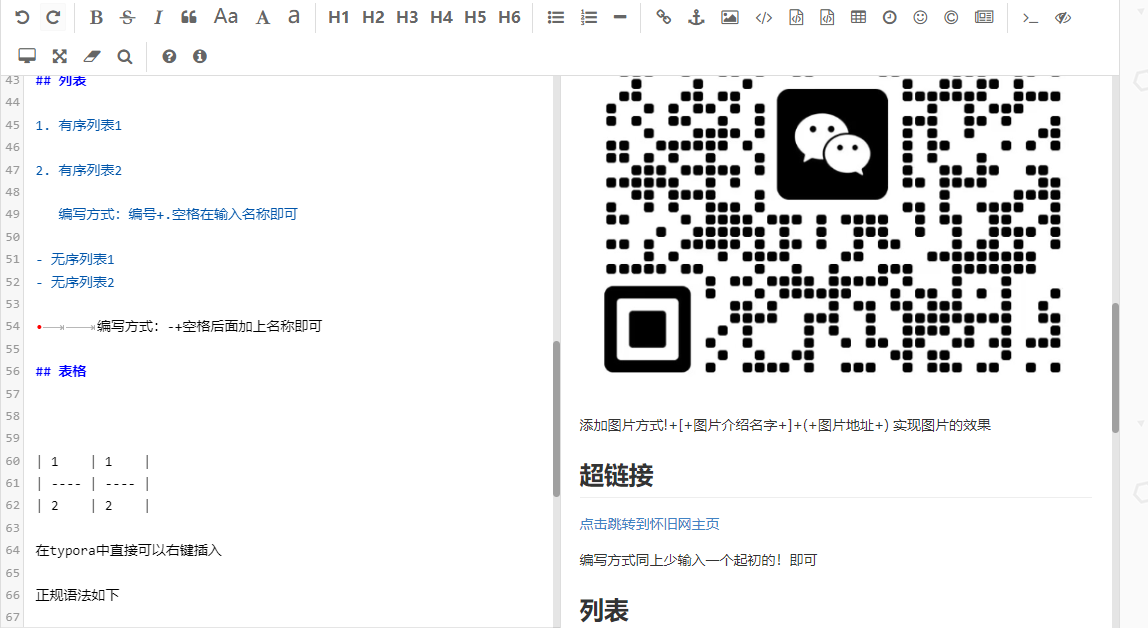Image resolution: width=1148 pixels, height=628 pixels.
Task: Clear editor content with eraser
Action: point(92,56)
